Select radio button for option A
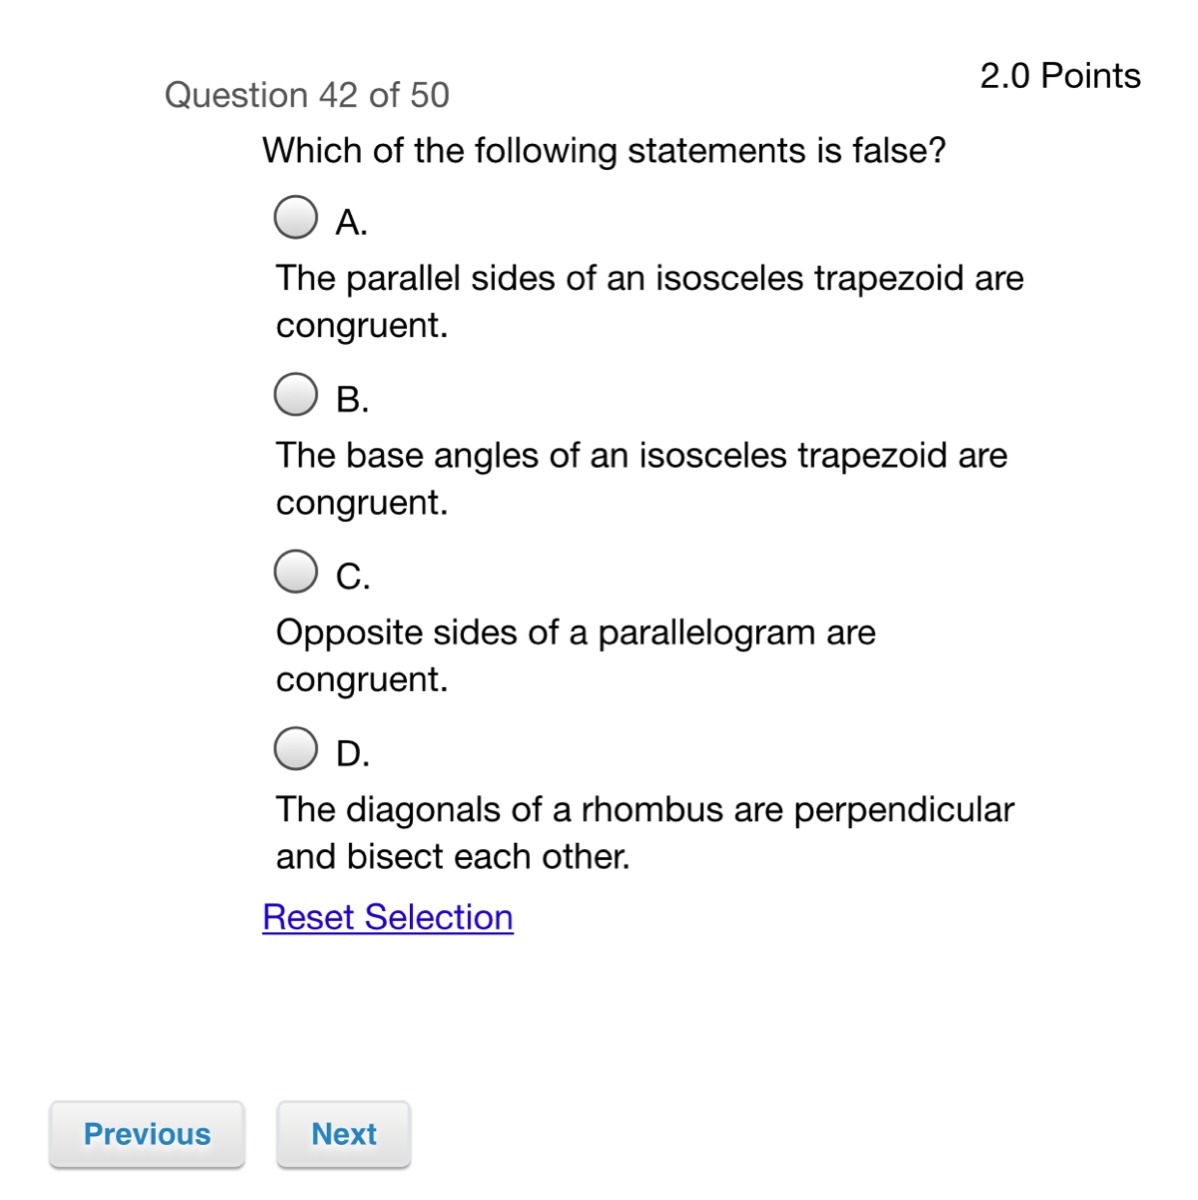1198x1200 pixels. point(296,216)
